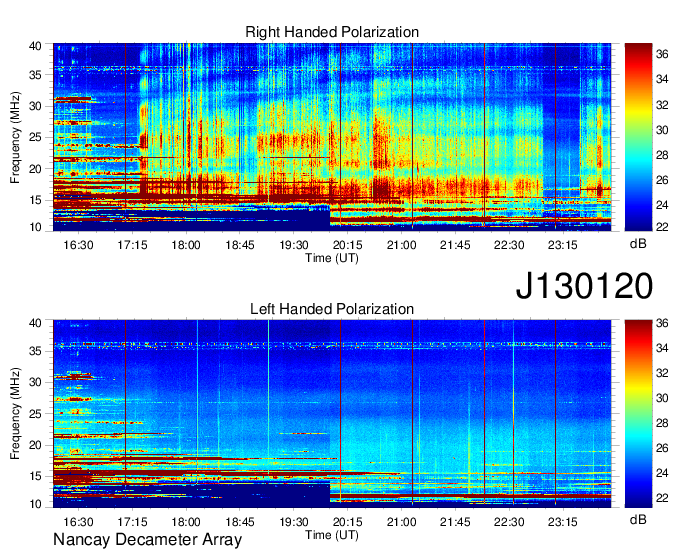Click Frequency (MHz) label of Right Handed plot
Image resolution: width=680 pixels, height=552 pixels.
pos(15,137)
